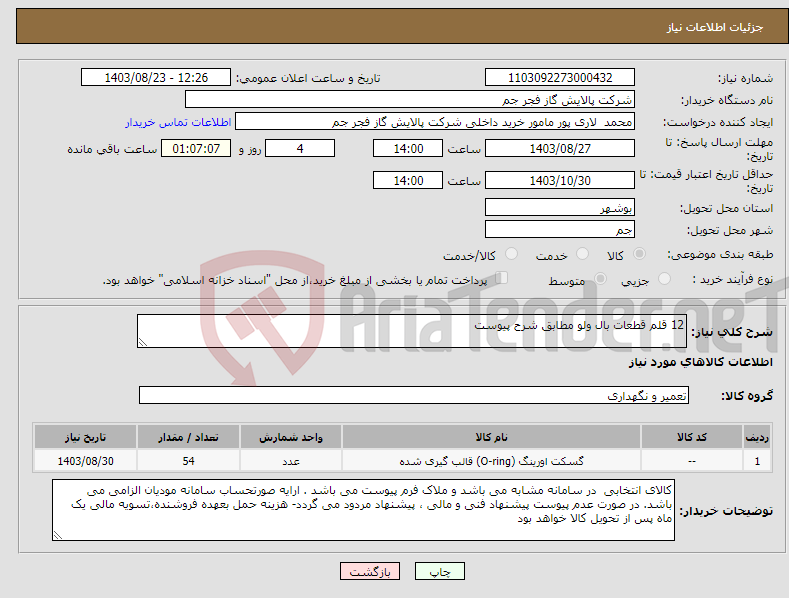Image resolution: width=789 pixels, height=598 pixels.
Task: Click the announcement date field 1403/08/23 - 12:26
Action: (x=155, y=78)
